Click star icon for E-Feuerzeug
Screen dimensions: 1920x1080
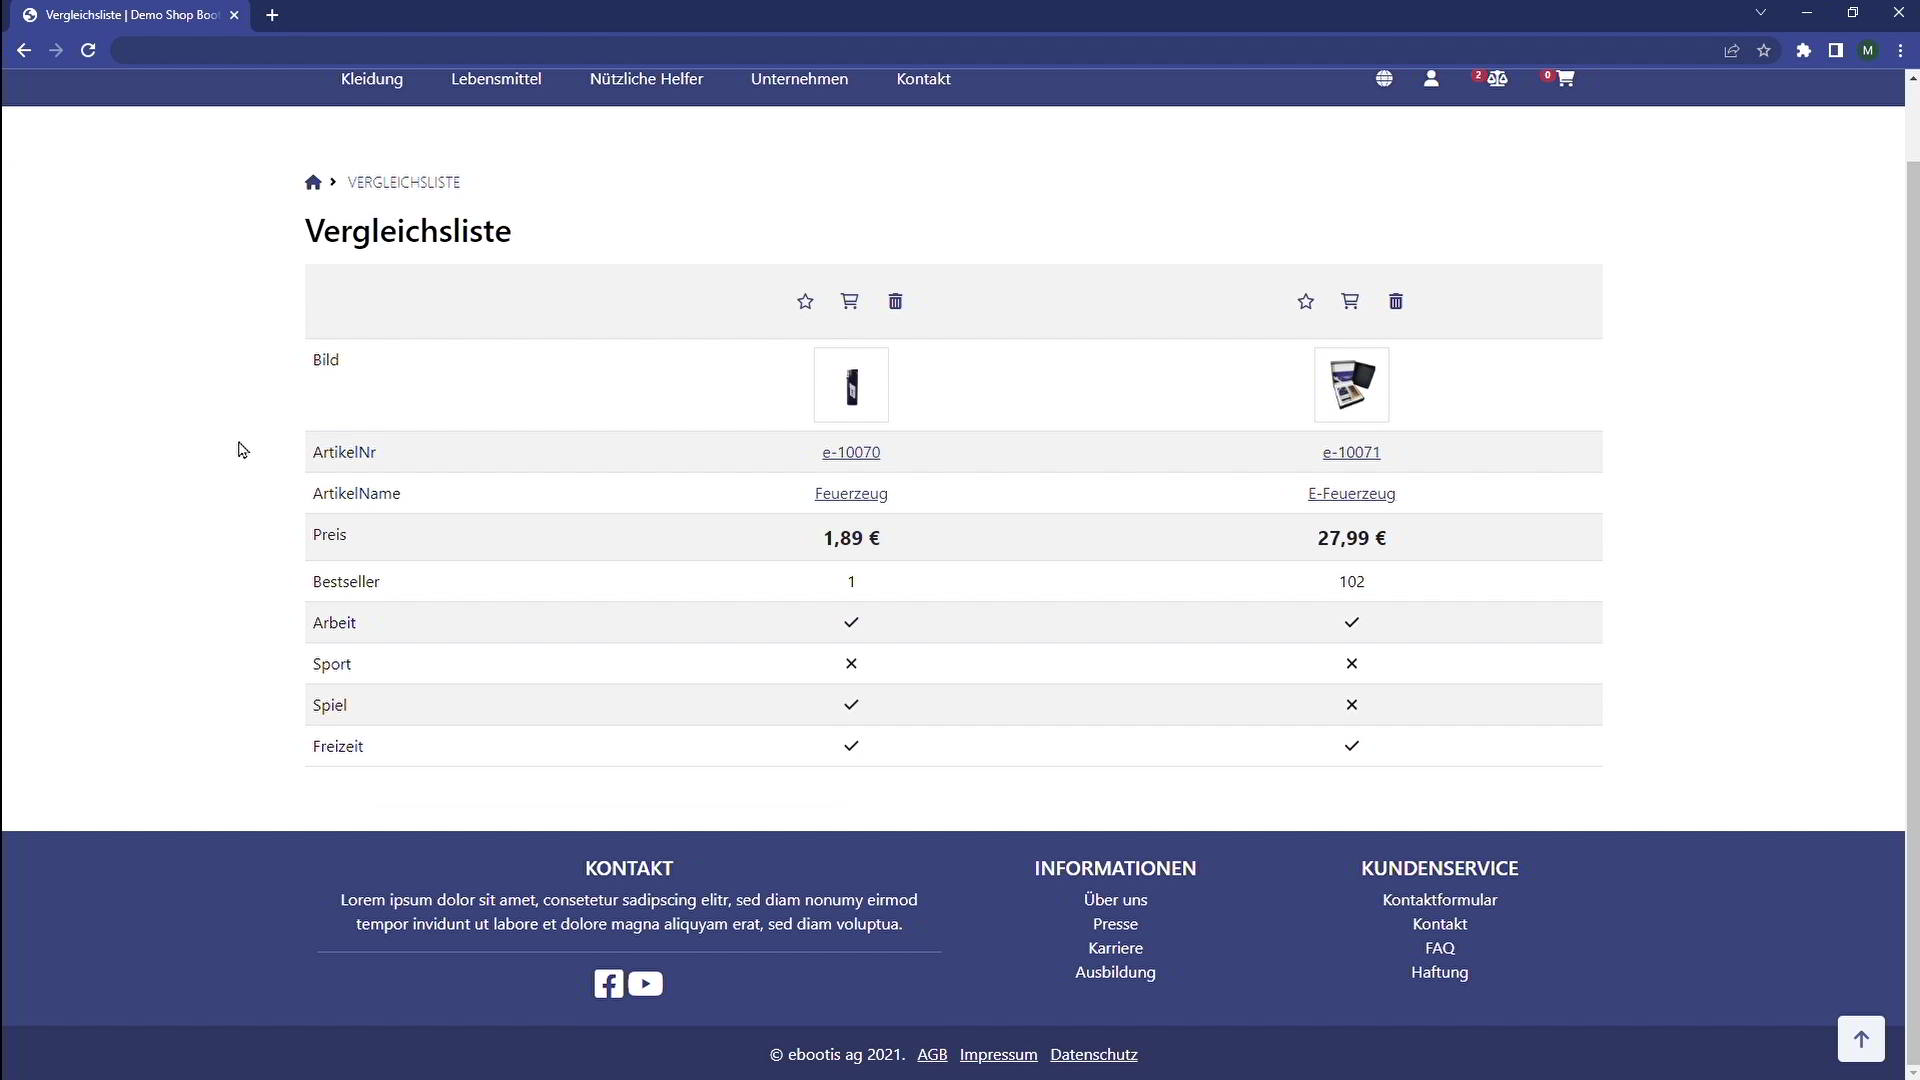click(x=1305, y=301)
